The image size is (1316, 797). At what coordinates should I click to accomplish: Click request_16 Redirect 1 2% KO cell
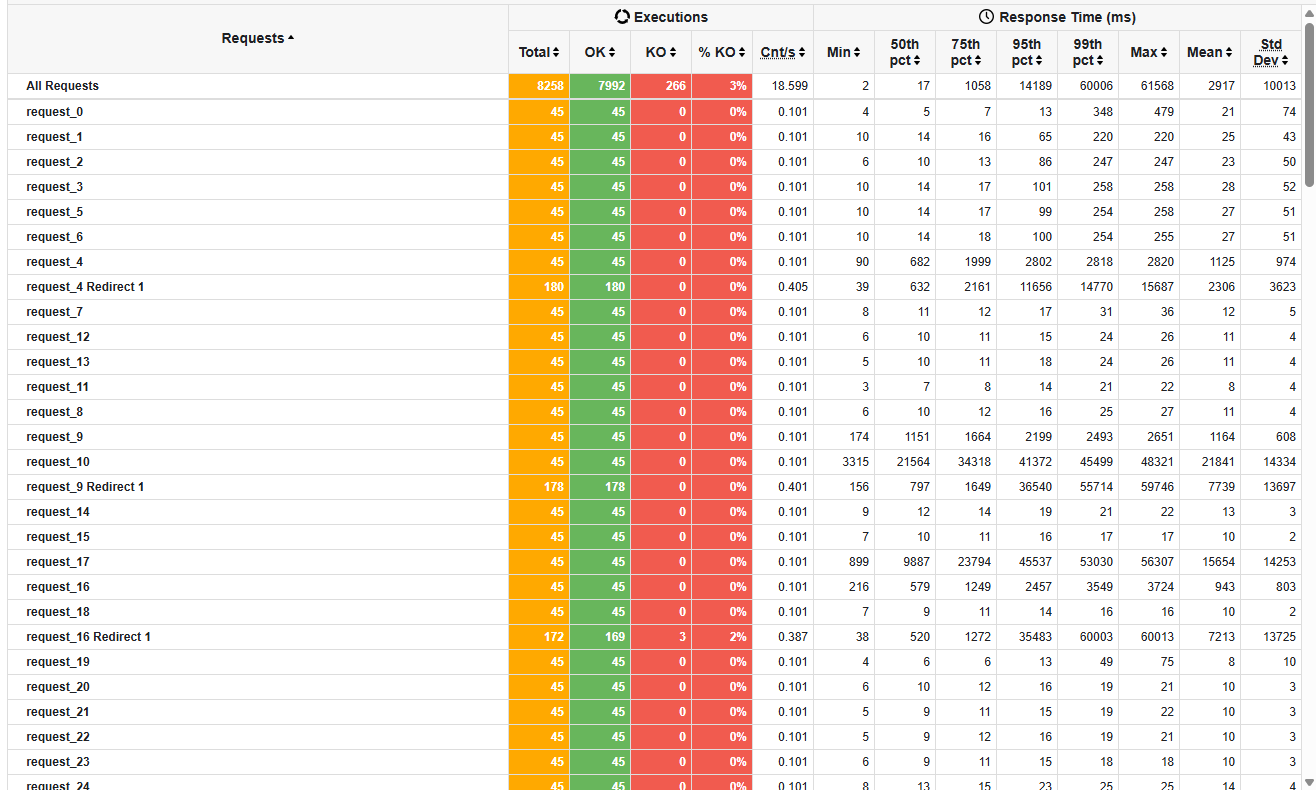(x=722, y=637)
